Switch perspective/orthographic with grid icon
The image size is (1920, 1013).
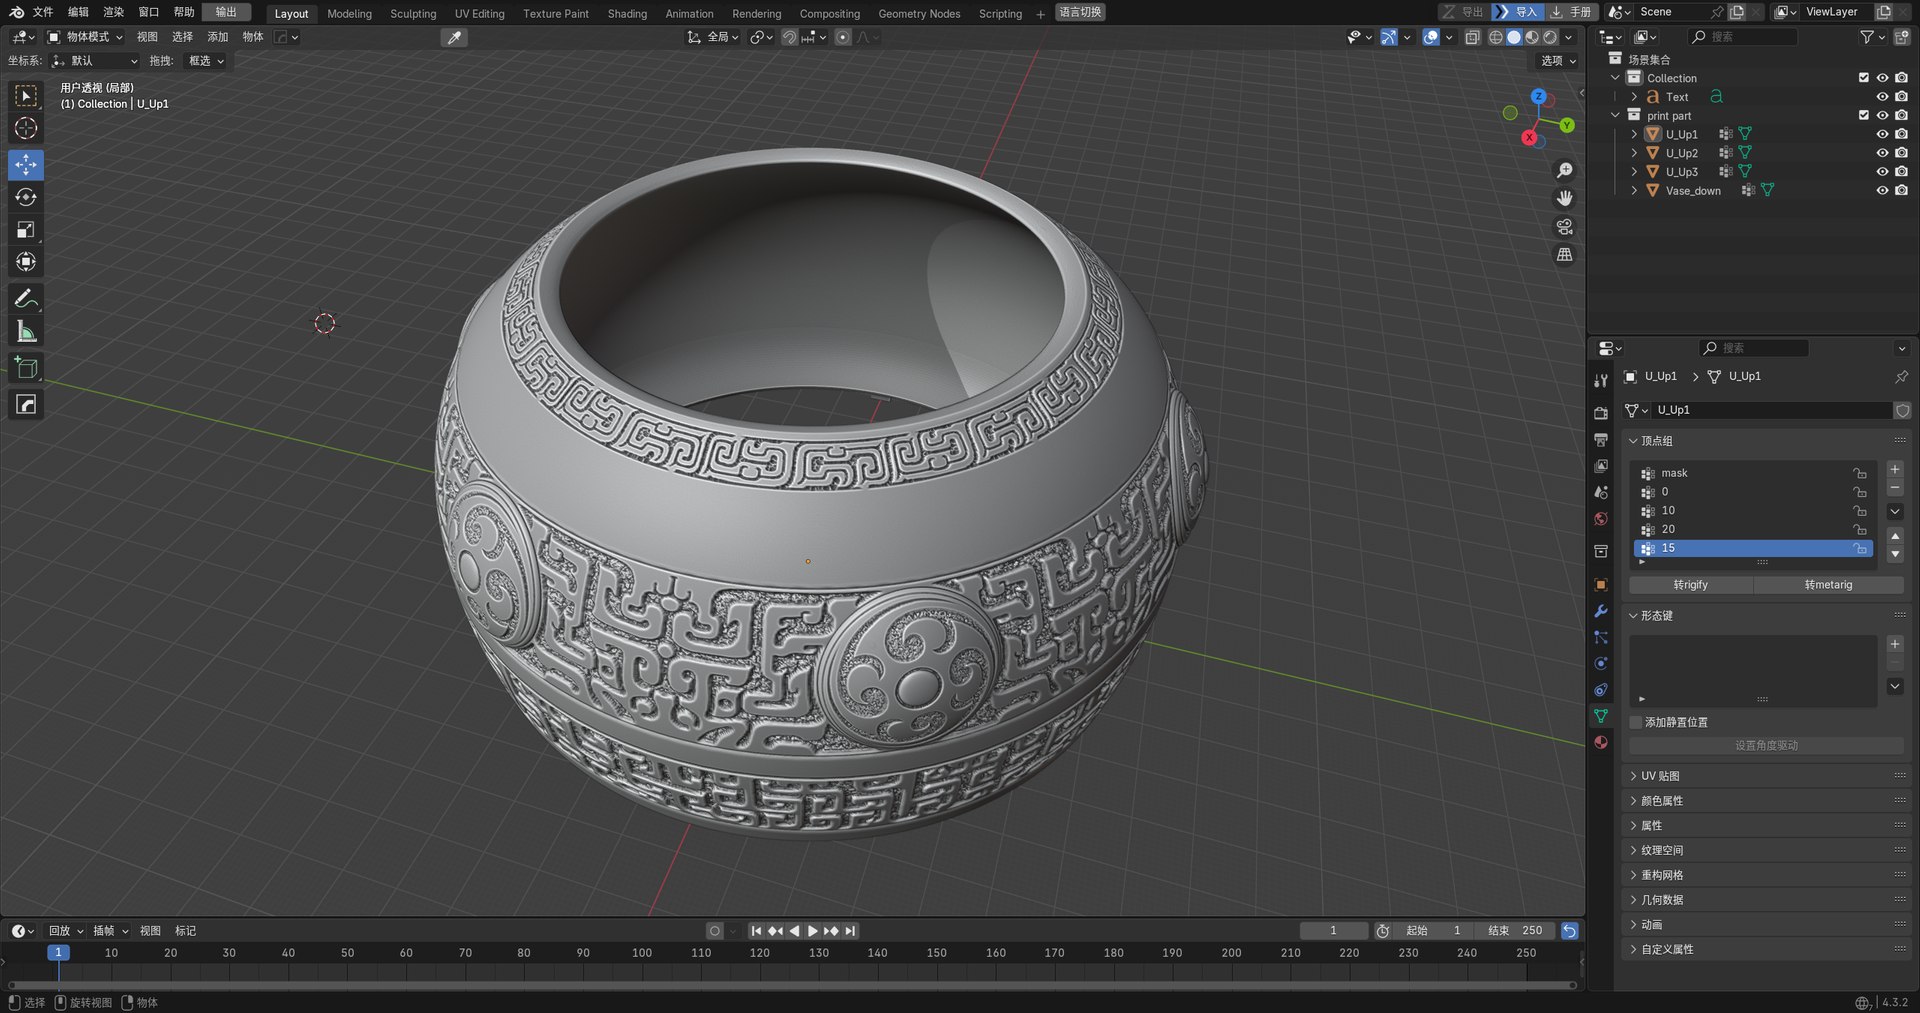click(x=1565, y=255)
